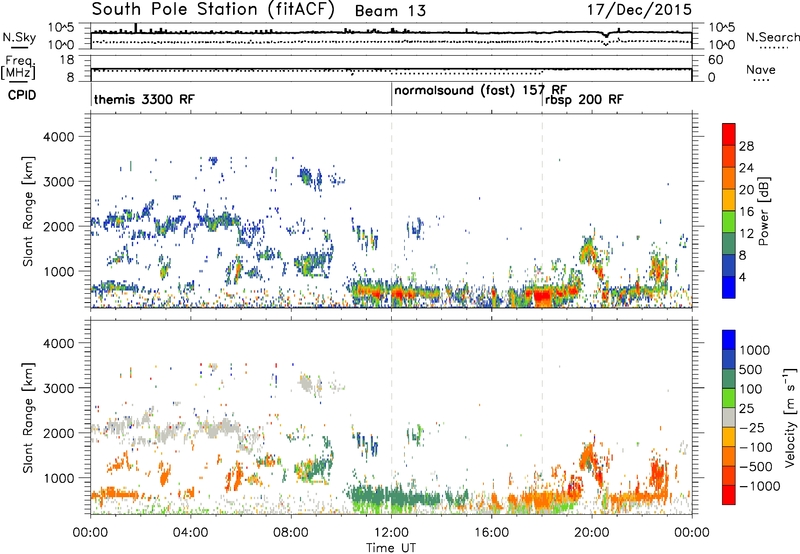Click the -1000 label on velocity colorbar
Viewport: 800px width, 554px height.
[759, 486]
